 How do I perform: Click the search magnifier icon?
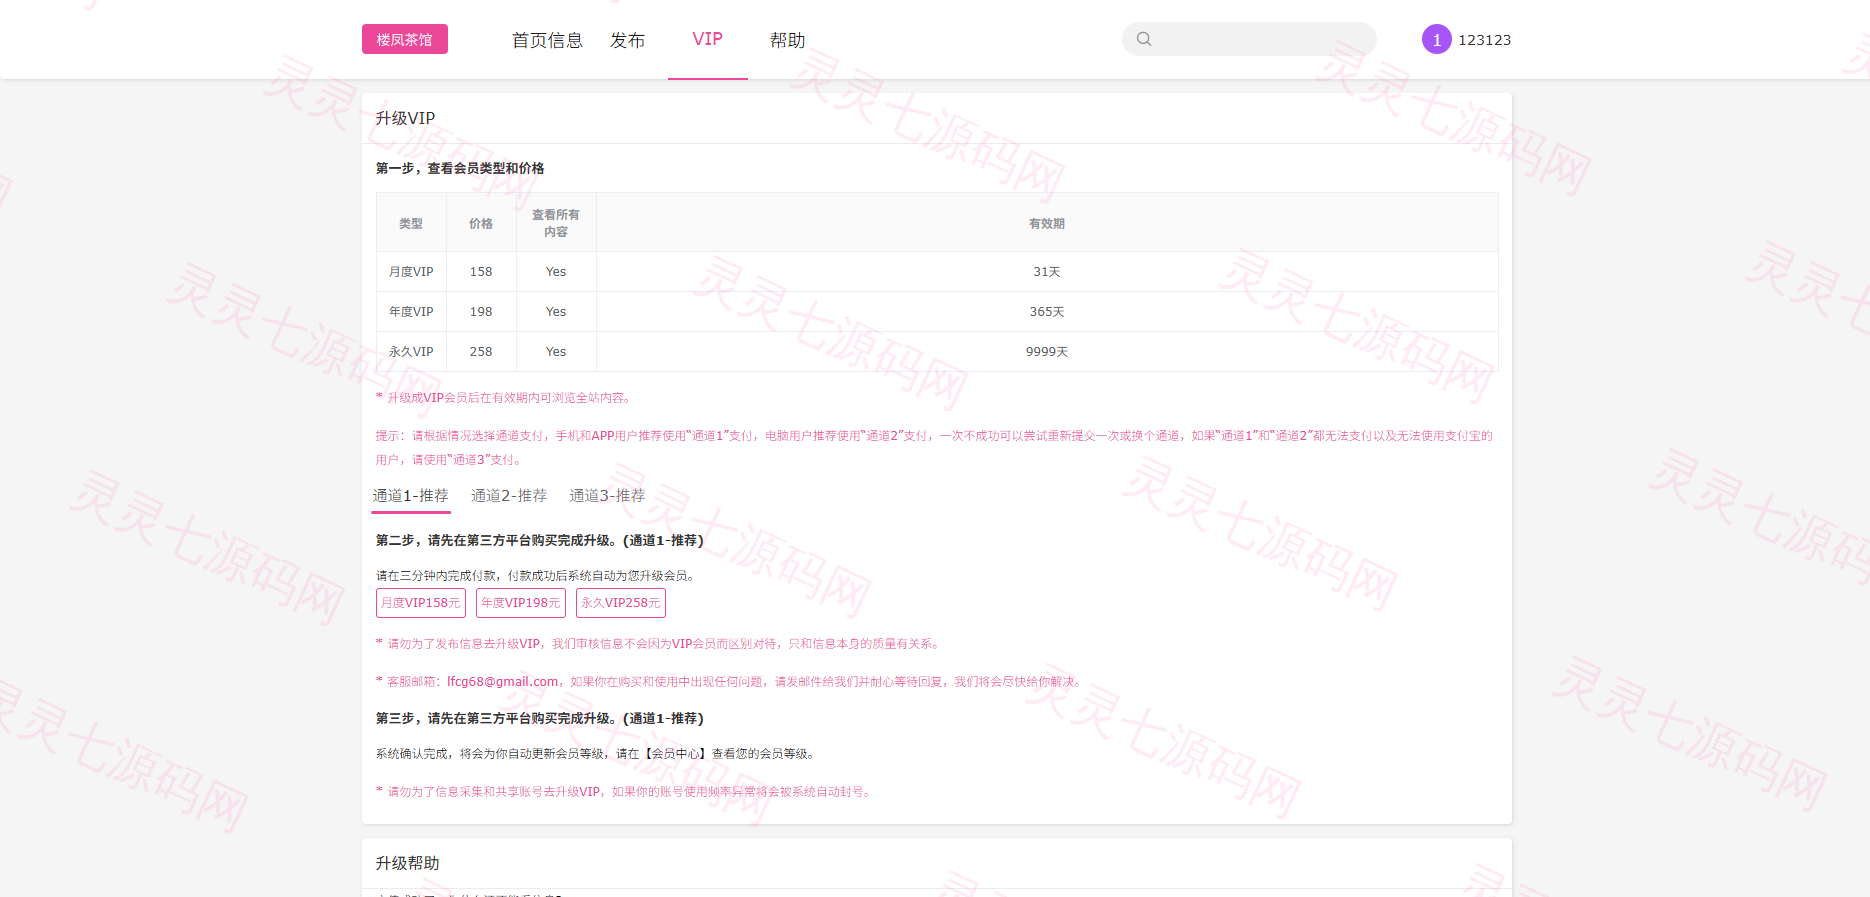pyautogui.click(x=1144, y=39)
